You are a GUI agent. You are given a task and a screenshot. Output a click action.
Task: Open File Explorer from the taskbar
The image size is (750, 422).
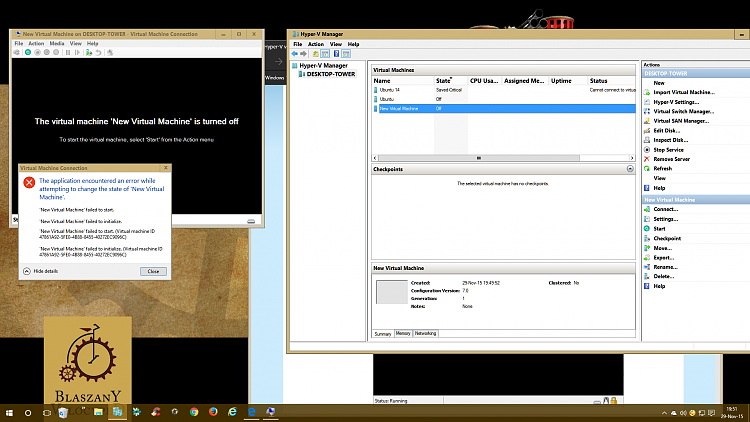98,412
